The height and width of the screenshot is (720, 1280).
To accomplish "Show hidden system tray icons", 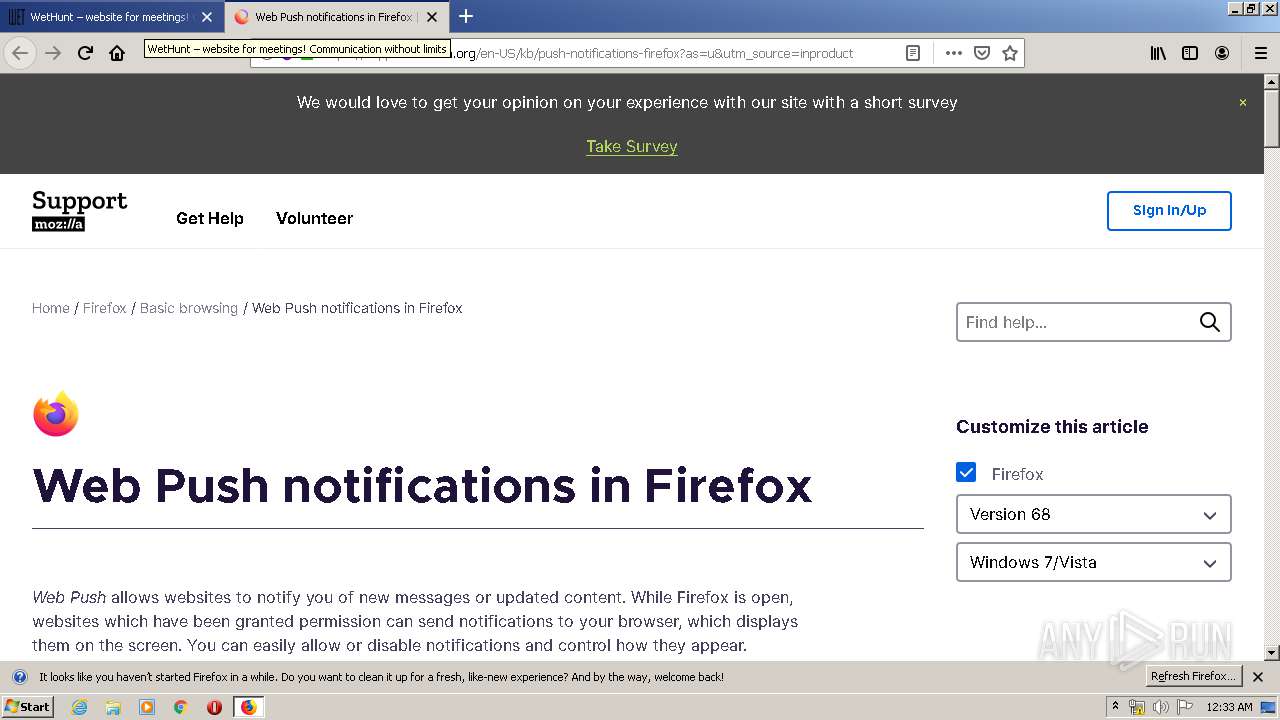I will [1116, 707].
